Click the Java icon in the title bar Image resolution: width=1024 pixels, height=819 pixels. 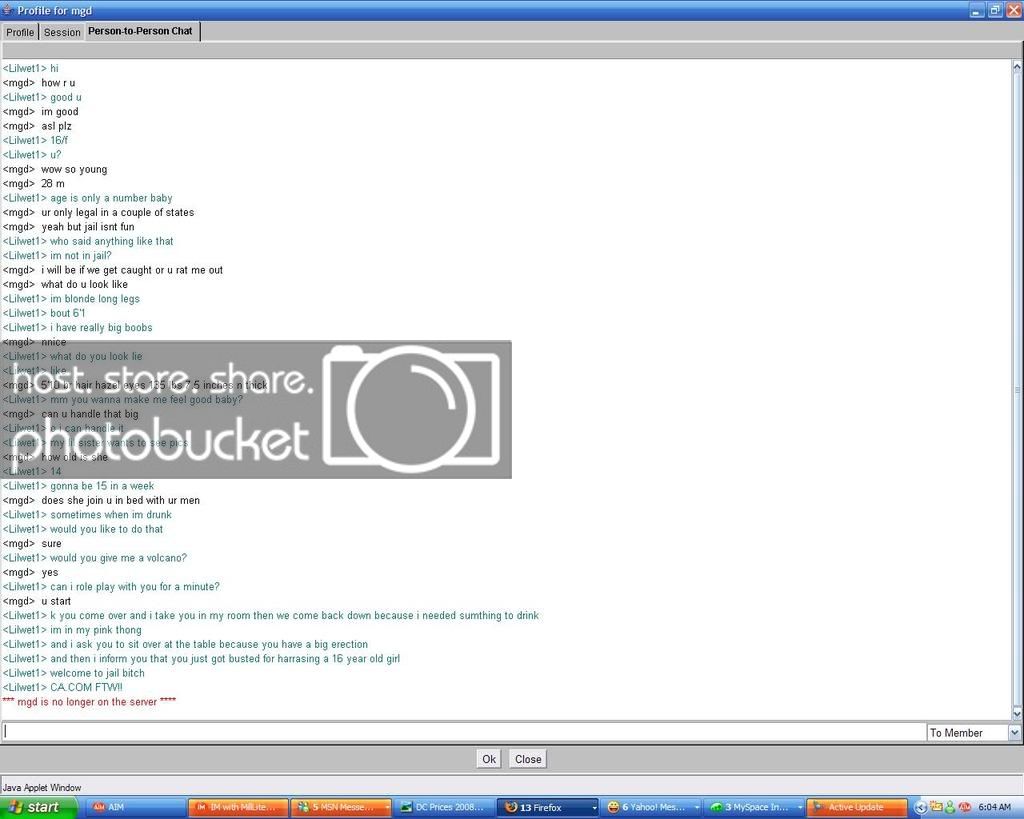8,10
